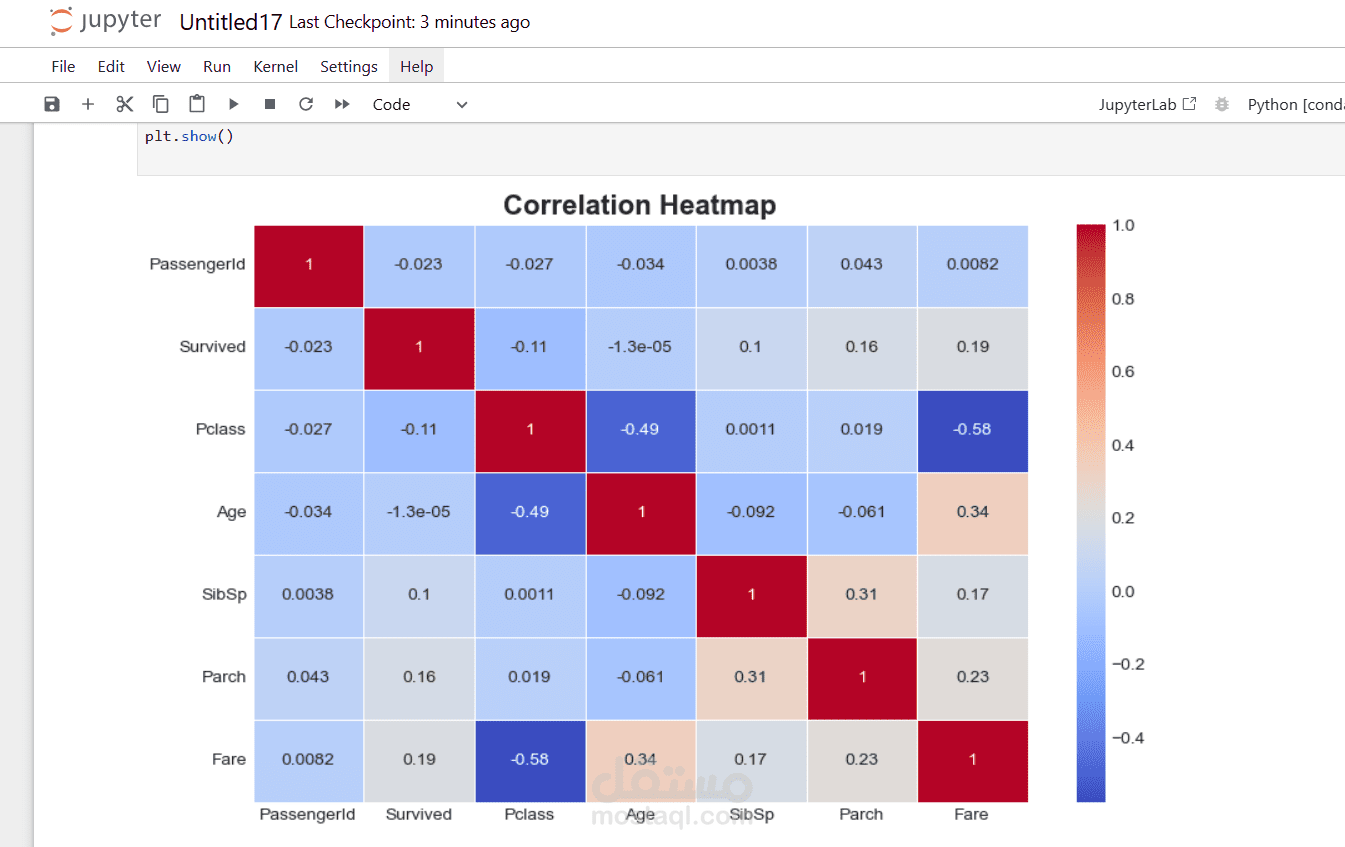Open the cell type Code dropdown

419,104
